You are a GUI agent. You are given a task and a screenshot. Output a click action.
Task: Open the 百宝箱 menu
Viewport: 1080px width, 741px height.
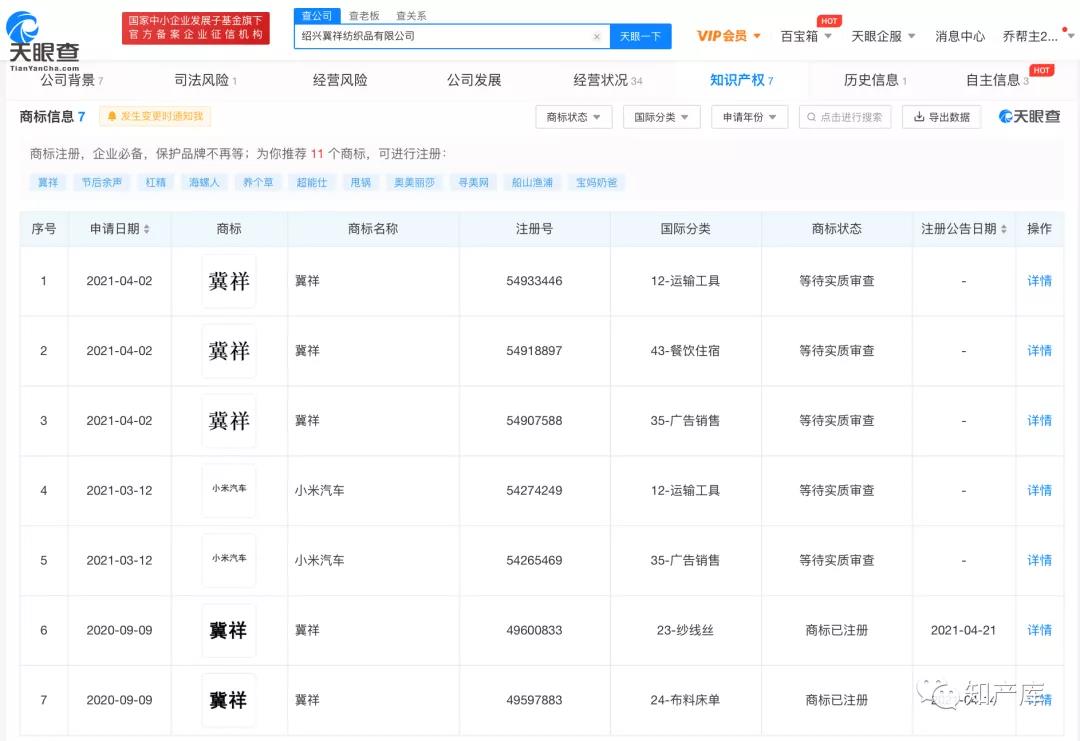coord(805,36)
